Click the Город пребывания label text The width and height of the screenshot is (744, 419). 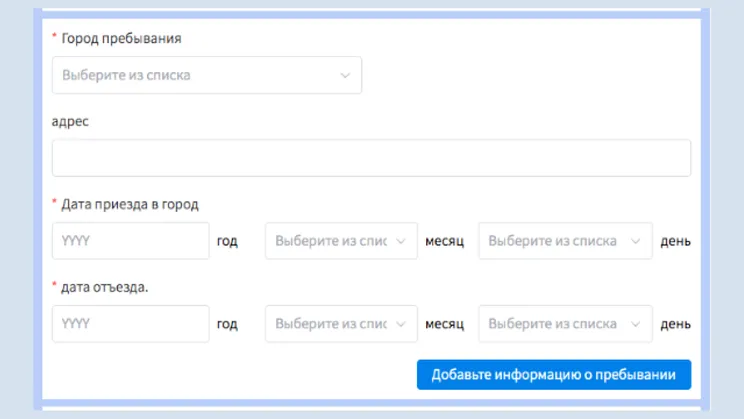[121, 38]
